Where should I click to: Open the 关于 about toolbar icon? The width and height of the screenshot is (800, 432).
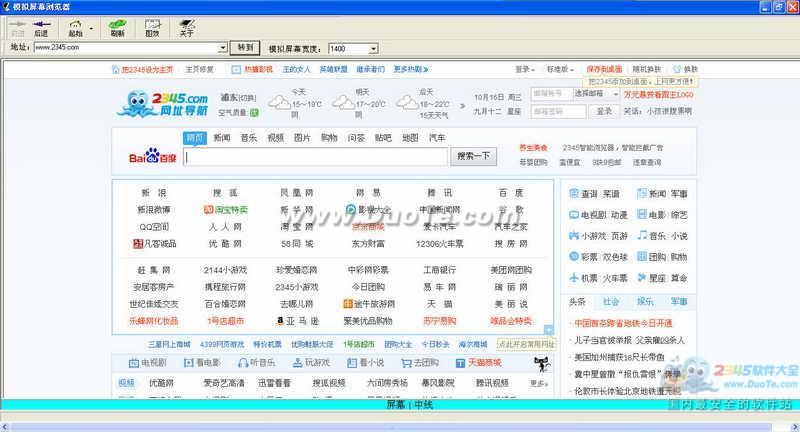186,23
